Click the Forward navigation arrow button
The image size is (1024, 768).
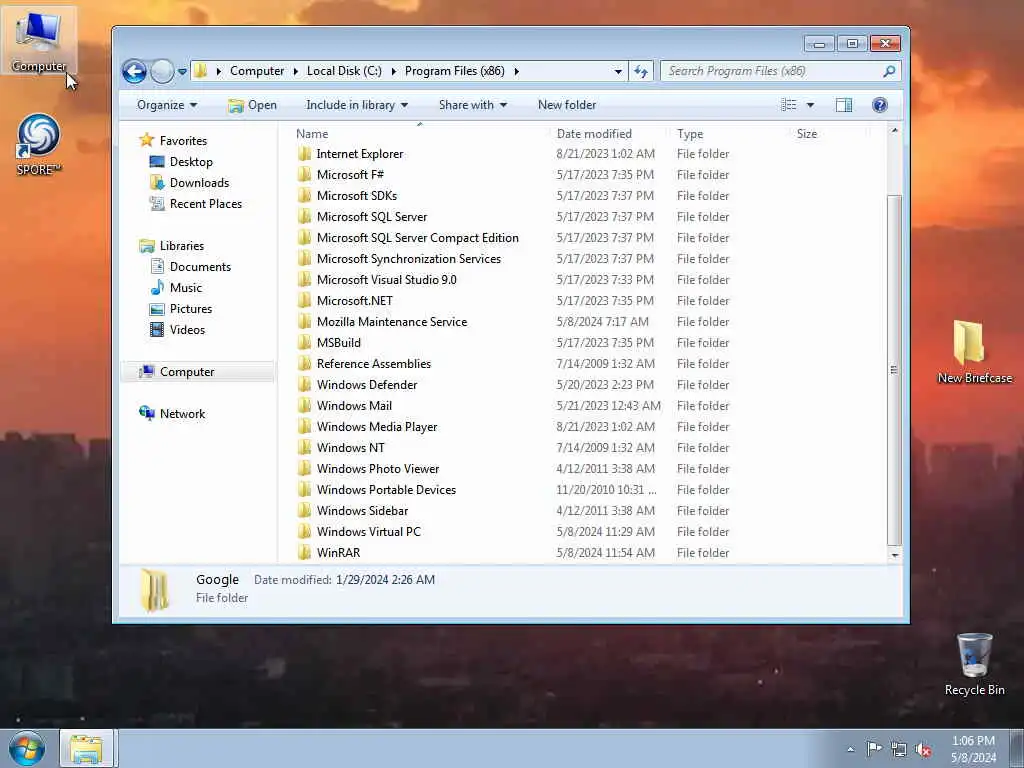click(162, 71)
